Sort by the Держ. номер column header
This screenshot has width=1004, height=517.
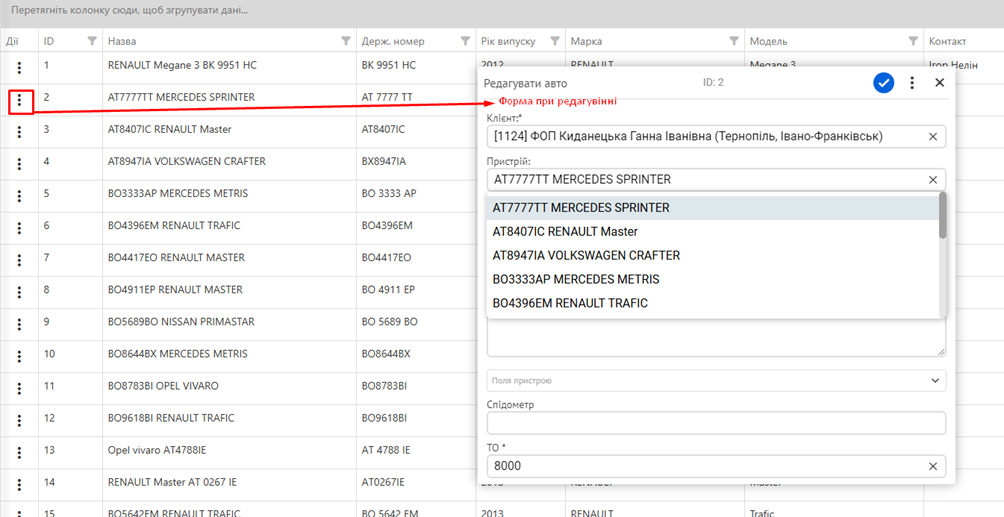coord(393,41)
